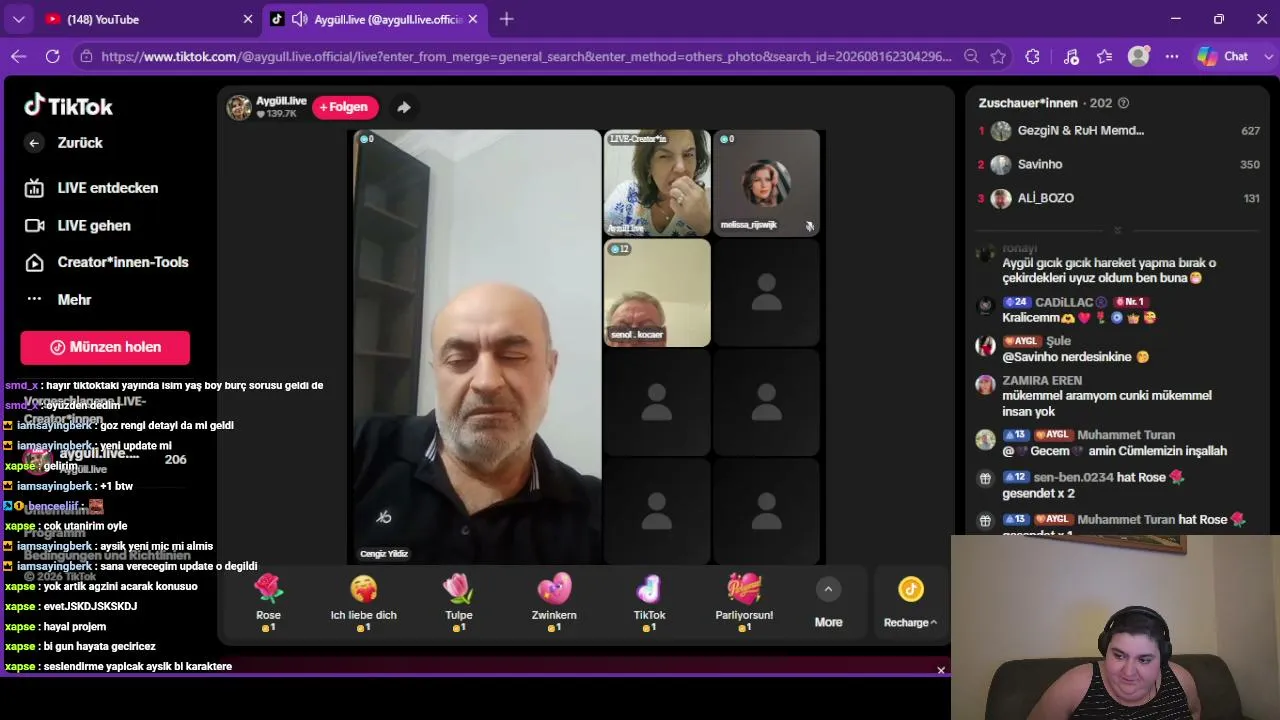Screen dimensions: 1280x720
Task: Restore down the browser window
Action: click(x=1219, y=19)
